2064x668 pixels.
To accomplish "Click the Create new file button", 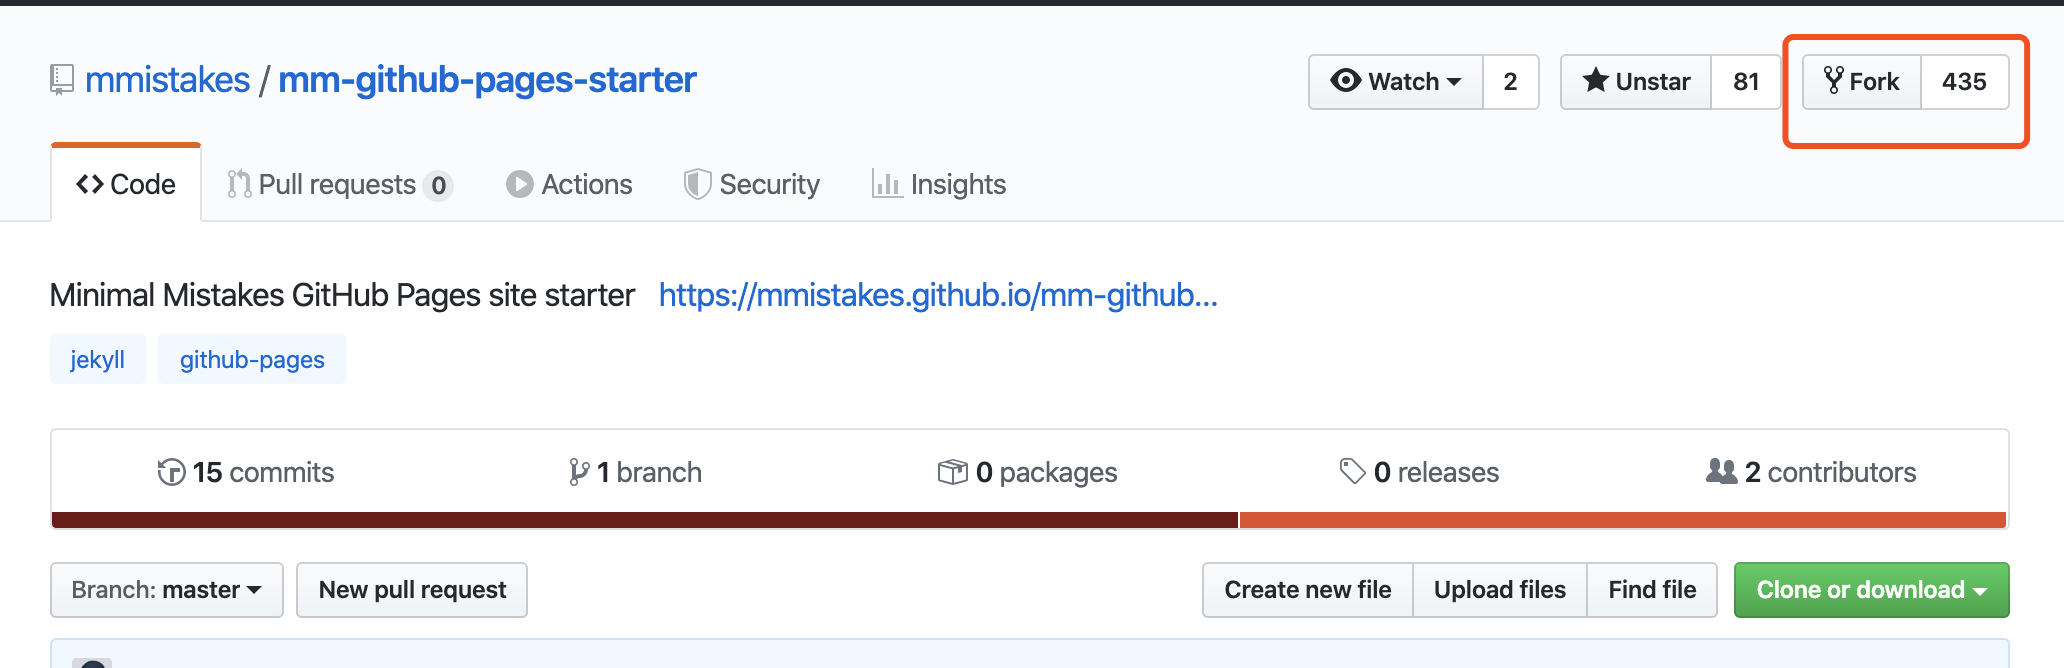I will (1307, 590).
